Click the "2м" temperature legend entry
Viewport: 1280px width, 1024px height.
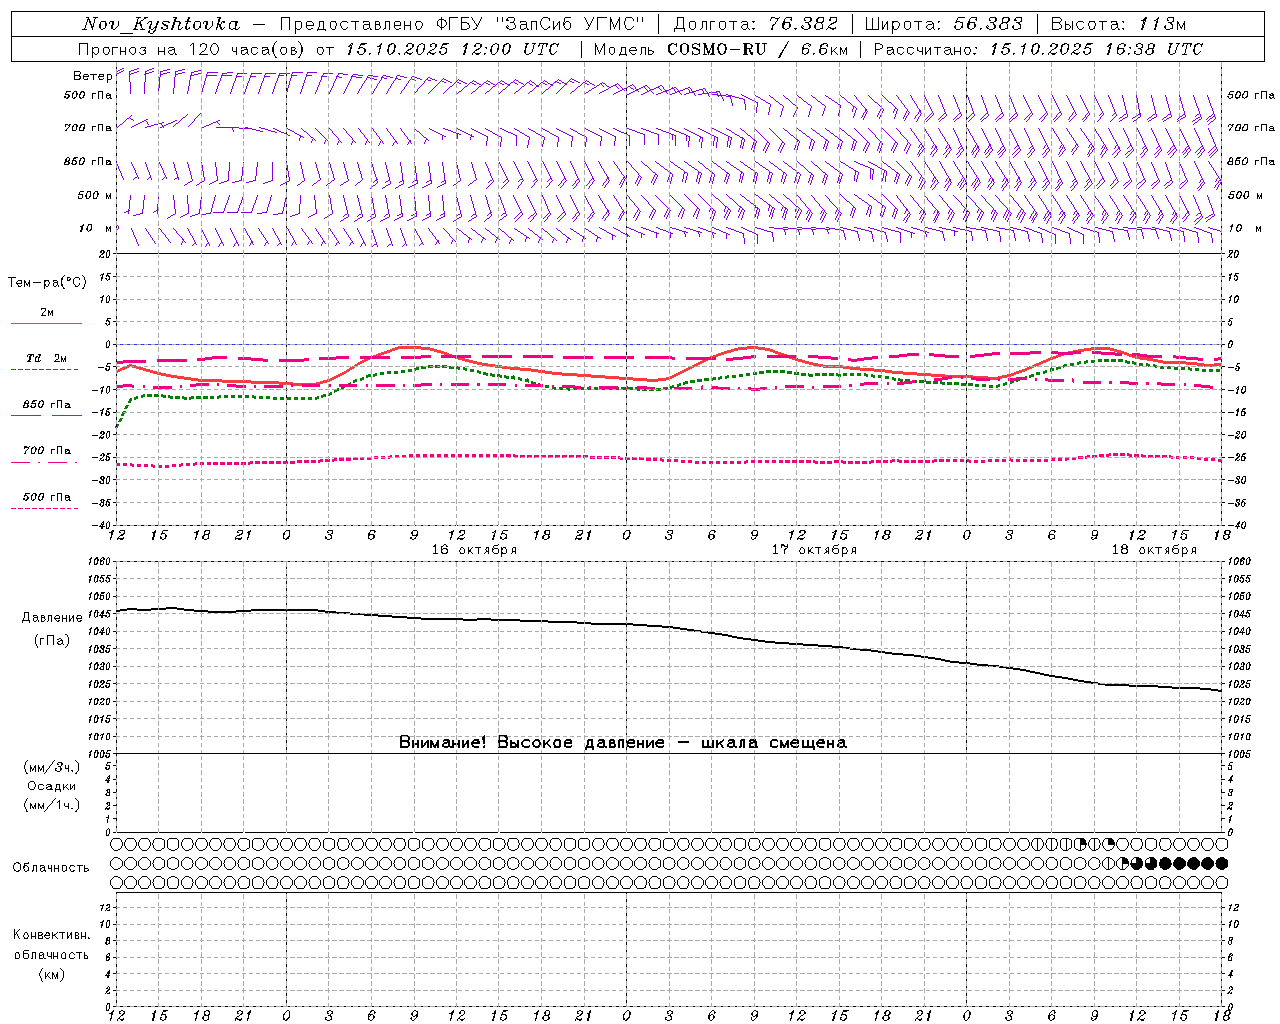pyautogui.click(x=47, y=313)
